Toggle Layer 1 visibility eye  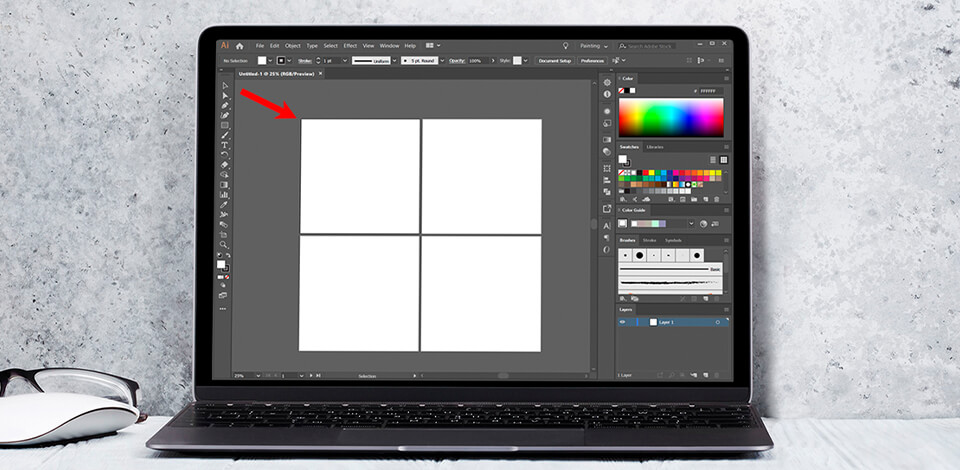coord(623,322)
